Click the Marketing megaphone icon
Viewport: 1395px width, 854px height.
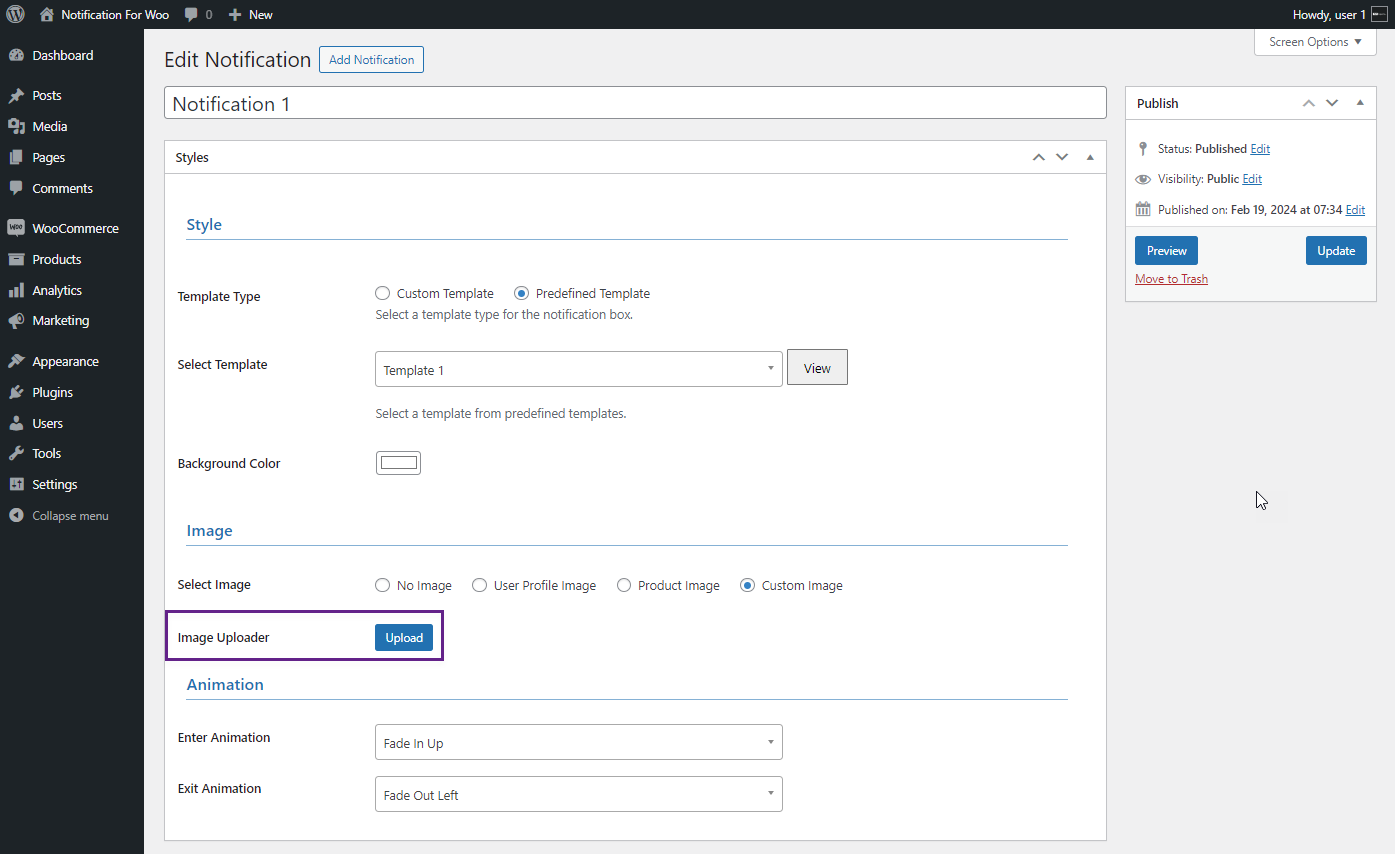point(16,321)
